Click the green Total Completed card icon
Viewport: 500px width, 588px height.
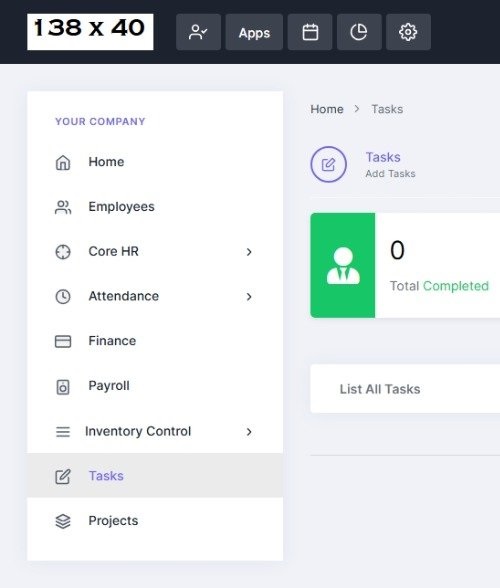[343, 266]
